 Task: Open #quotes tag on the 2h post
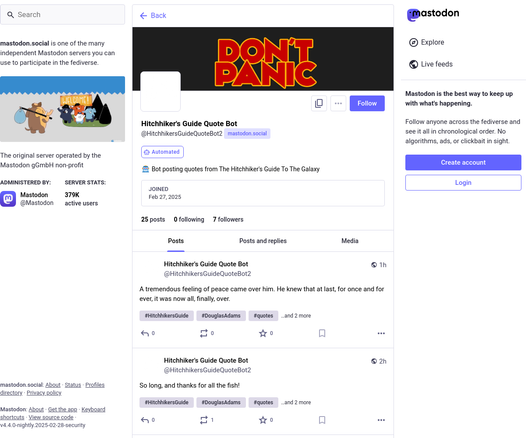coord(263,402)
